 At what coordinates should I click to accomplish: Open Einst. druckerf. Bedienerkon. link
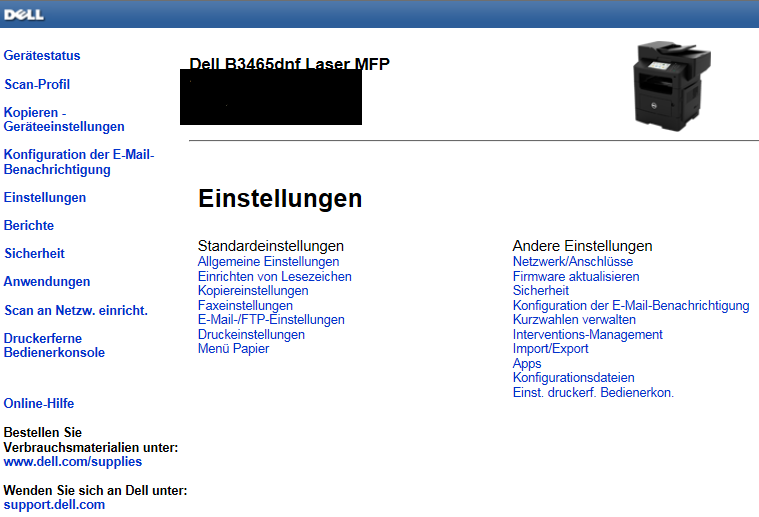click(x=593, y=393)
